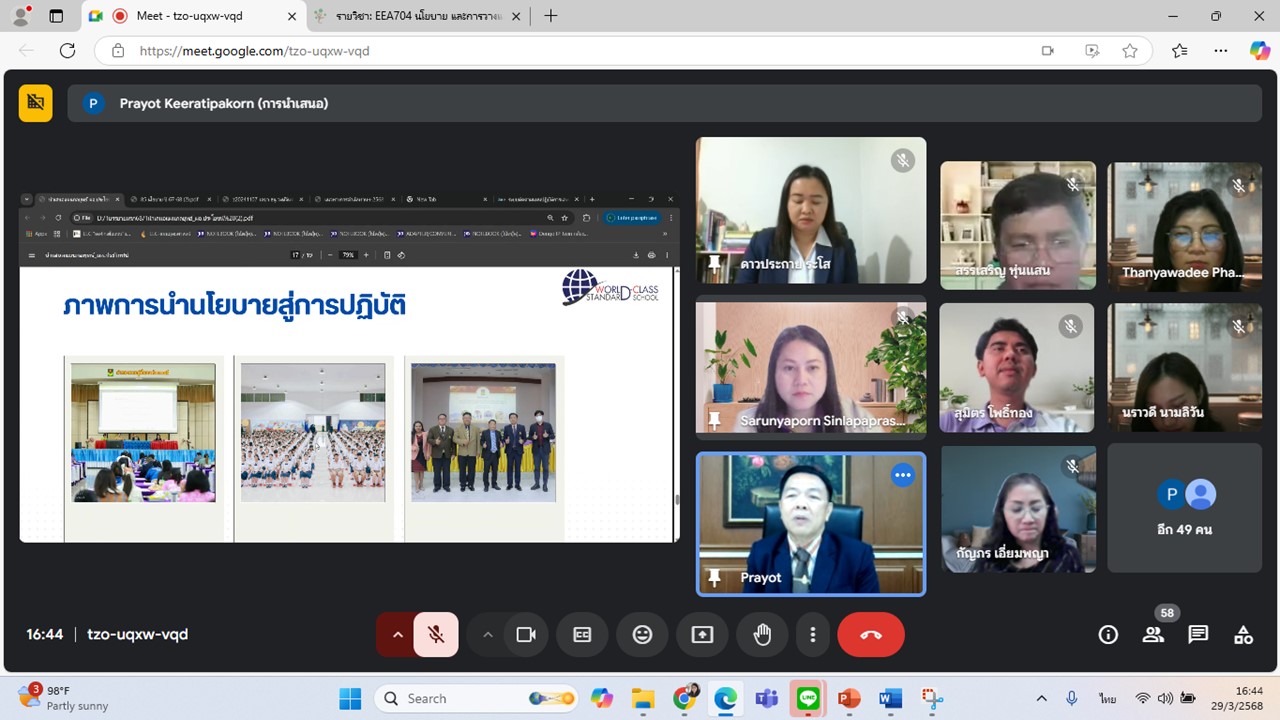Click the taskbar Search box
Screen dimensions: 1280x720
(477, 698)
